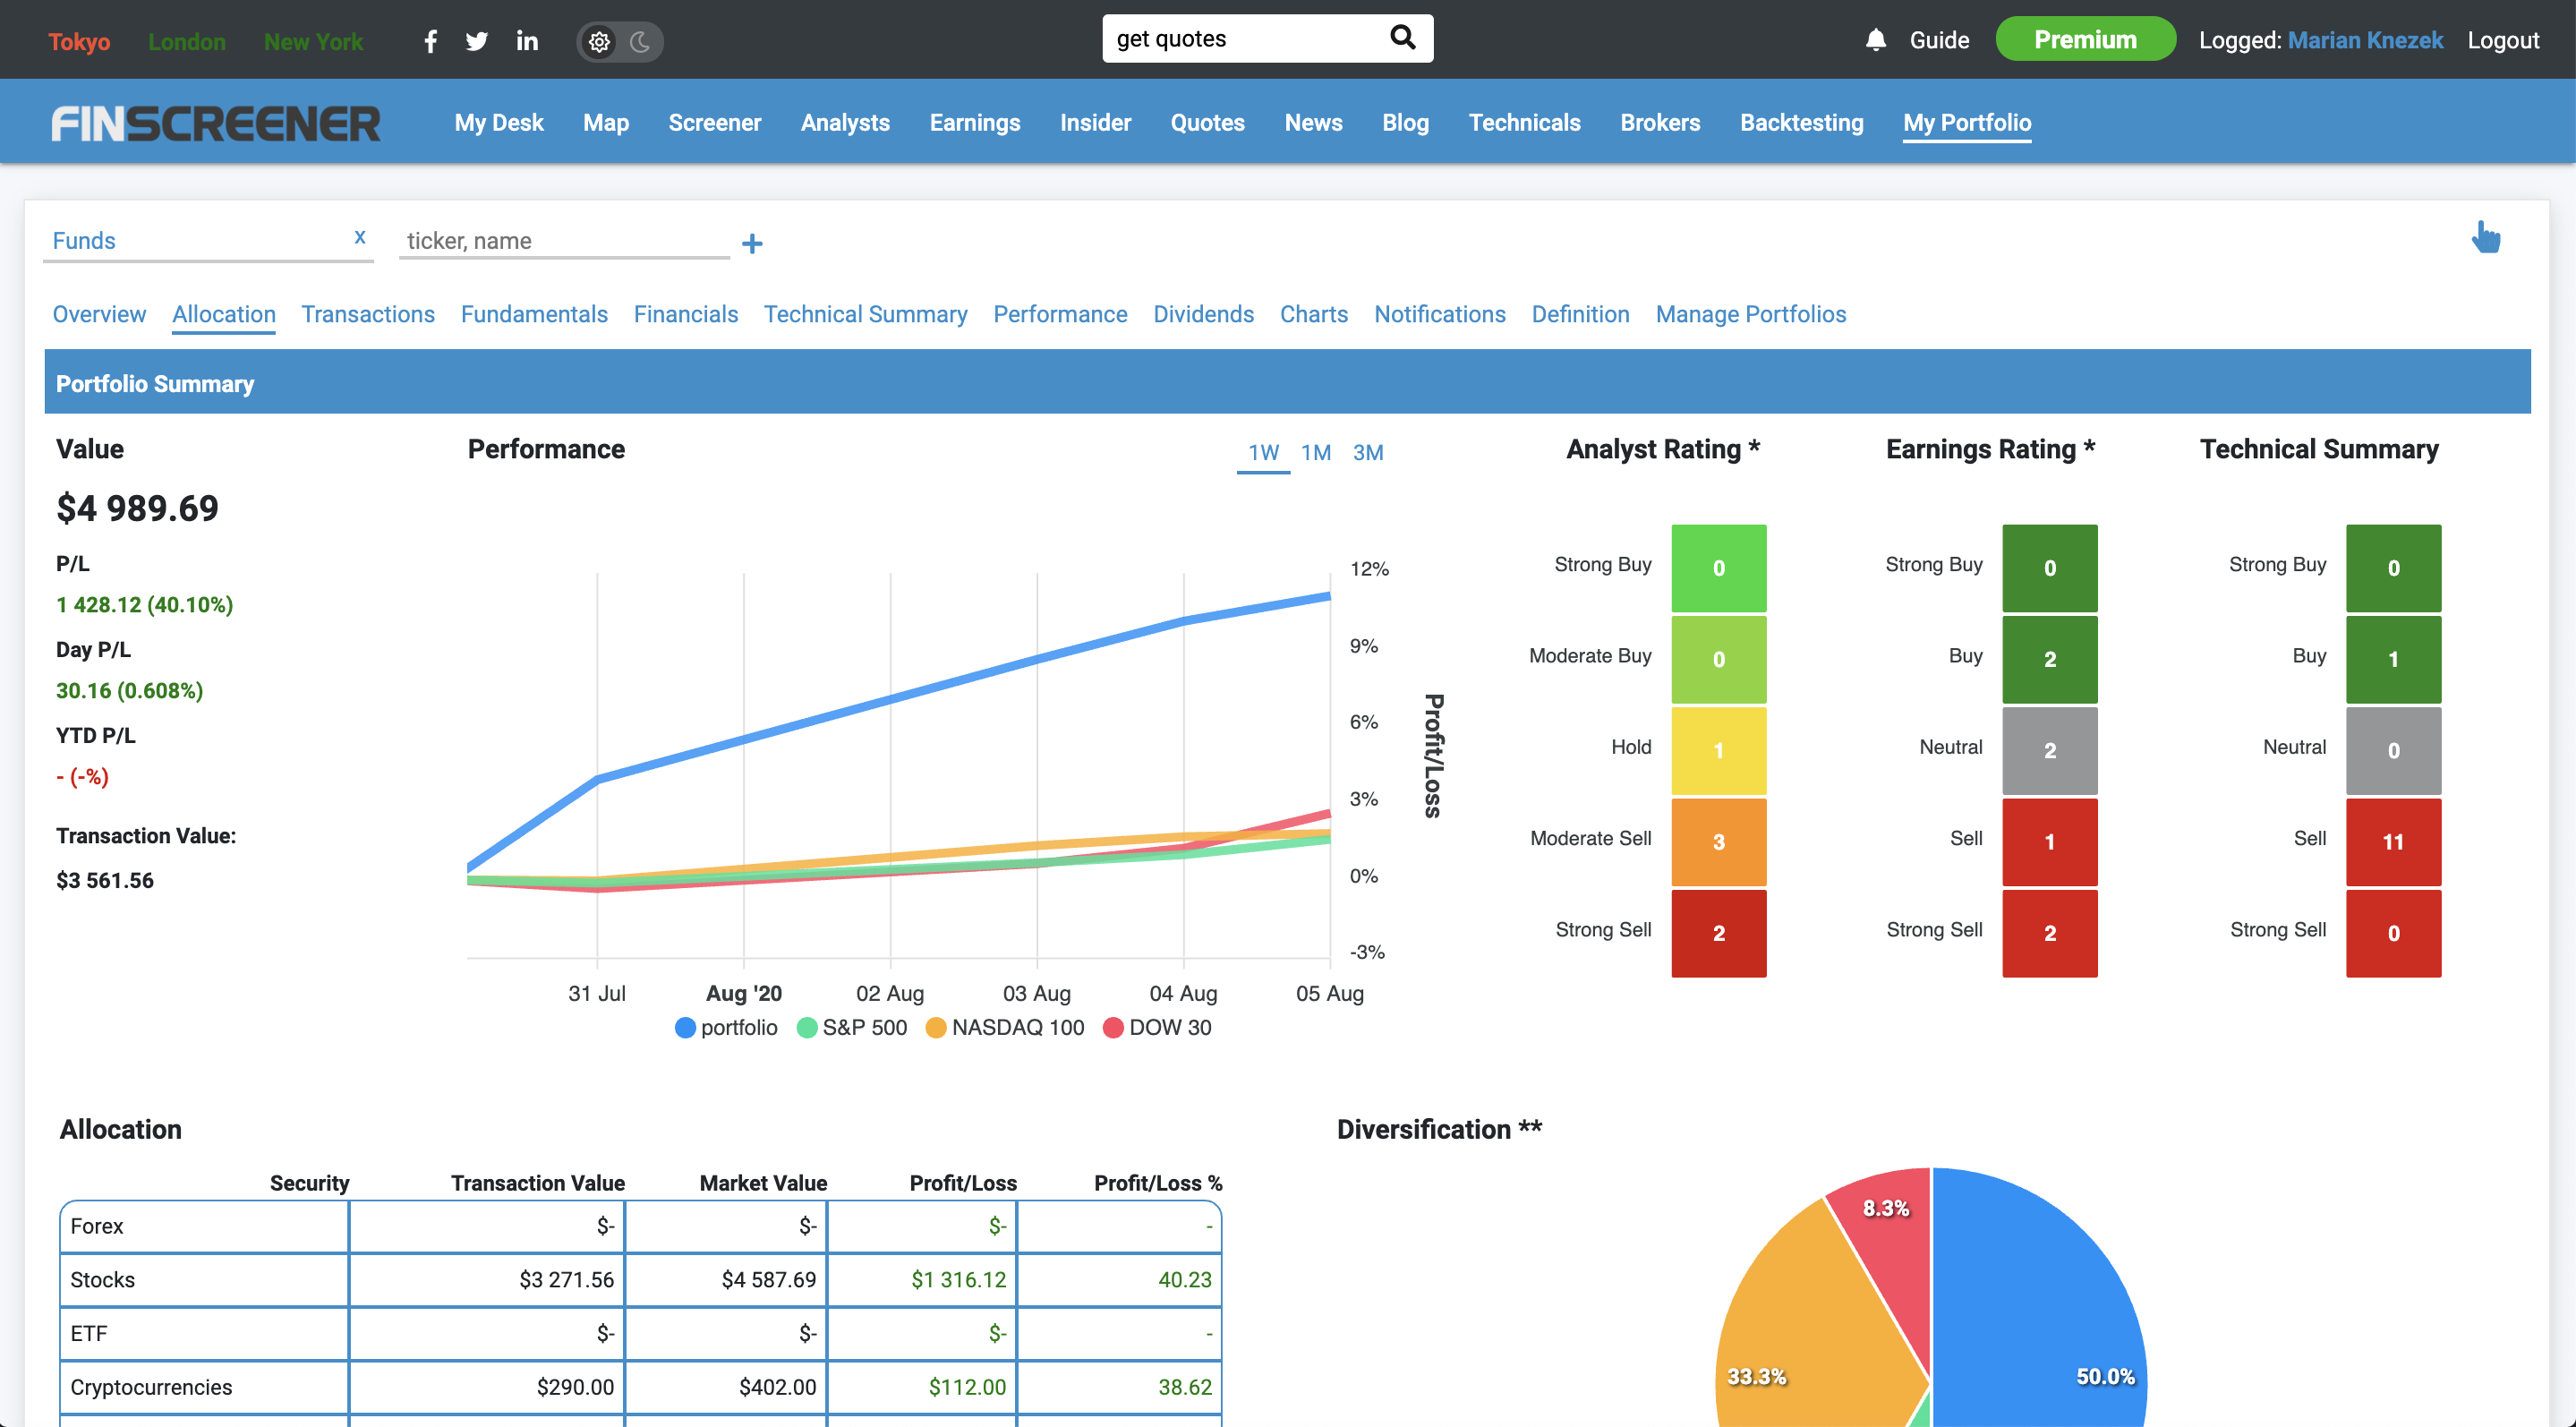Screen dimensions: 2576x1427
Task: Click the Premium button
Action: click(x=2085, y=40)
